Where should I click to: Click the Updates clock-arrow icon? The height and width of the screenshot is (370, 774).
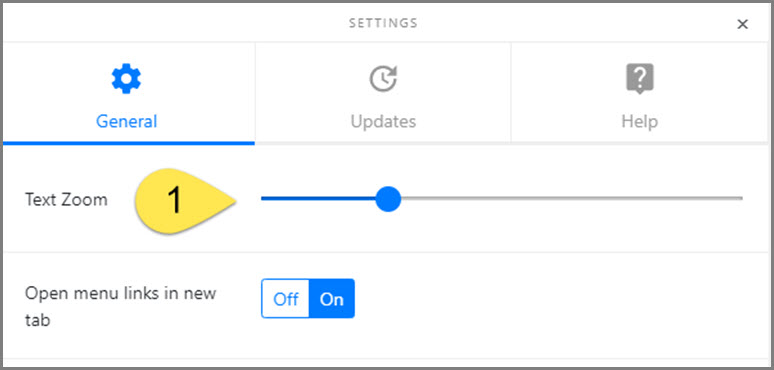pos(384,79)
